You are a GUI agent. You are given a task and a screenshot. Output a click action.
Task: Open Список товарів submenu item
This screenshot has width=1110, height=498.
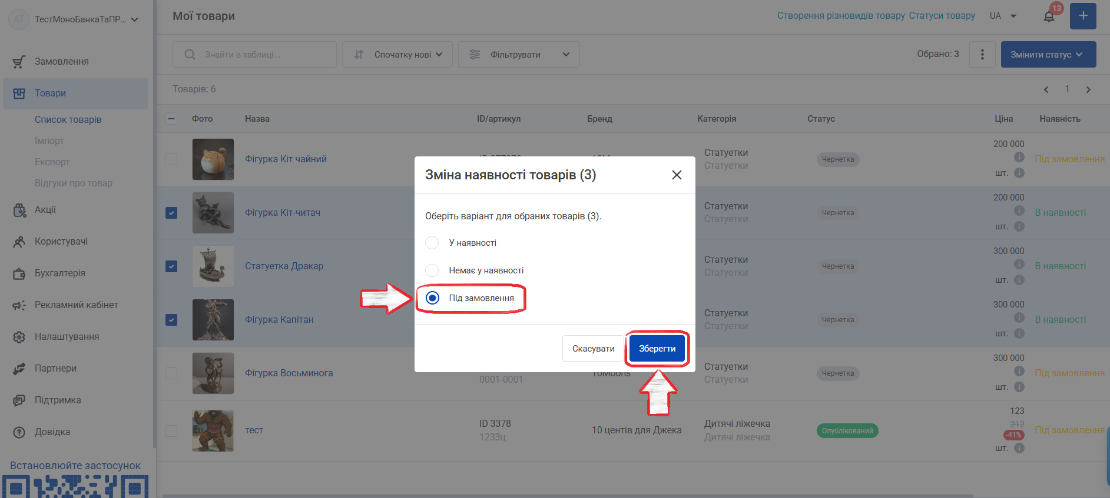68,120
